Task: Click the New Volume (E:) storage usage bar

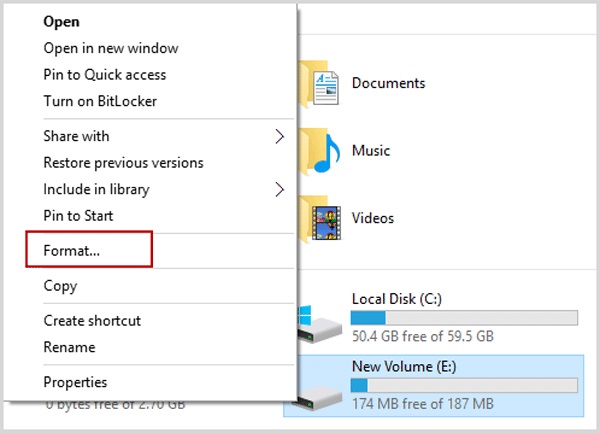Action: pos(464,385)
